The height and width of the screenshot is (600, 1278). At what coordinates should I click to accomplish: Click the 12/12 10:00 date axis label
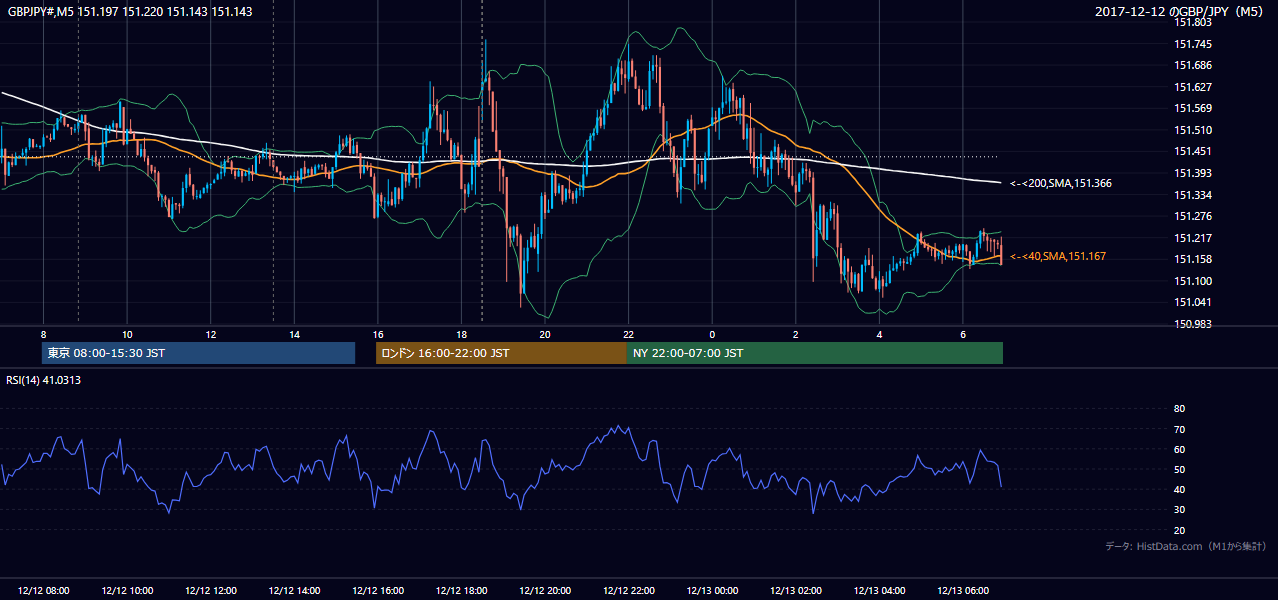127,591
